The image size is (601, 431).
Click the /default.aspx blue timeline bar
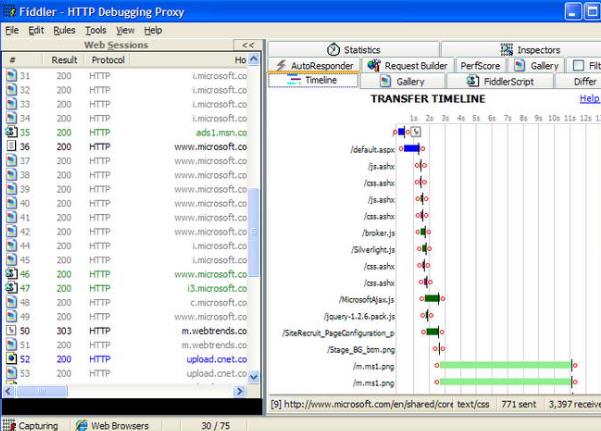[411, 148]
